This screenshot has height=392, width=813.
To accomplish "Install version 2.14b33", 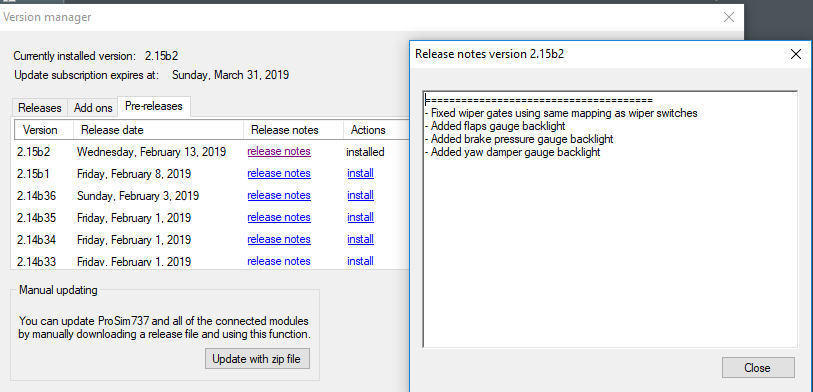I will point(360,261).
